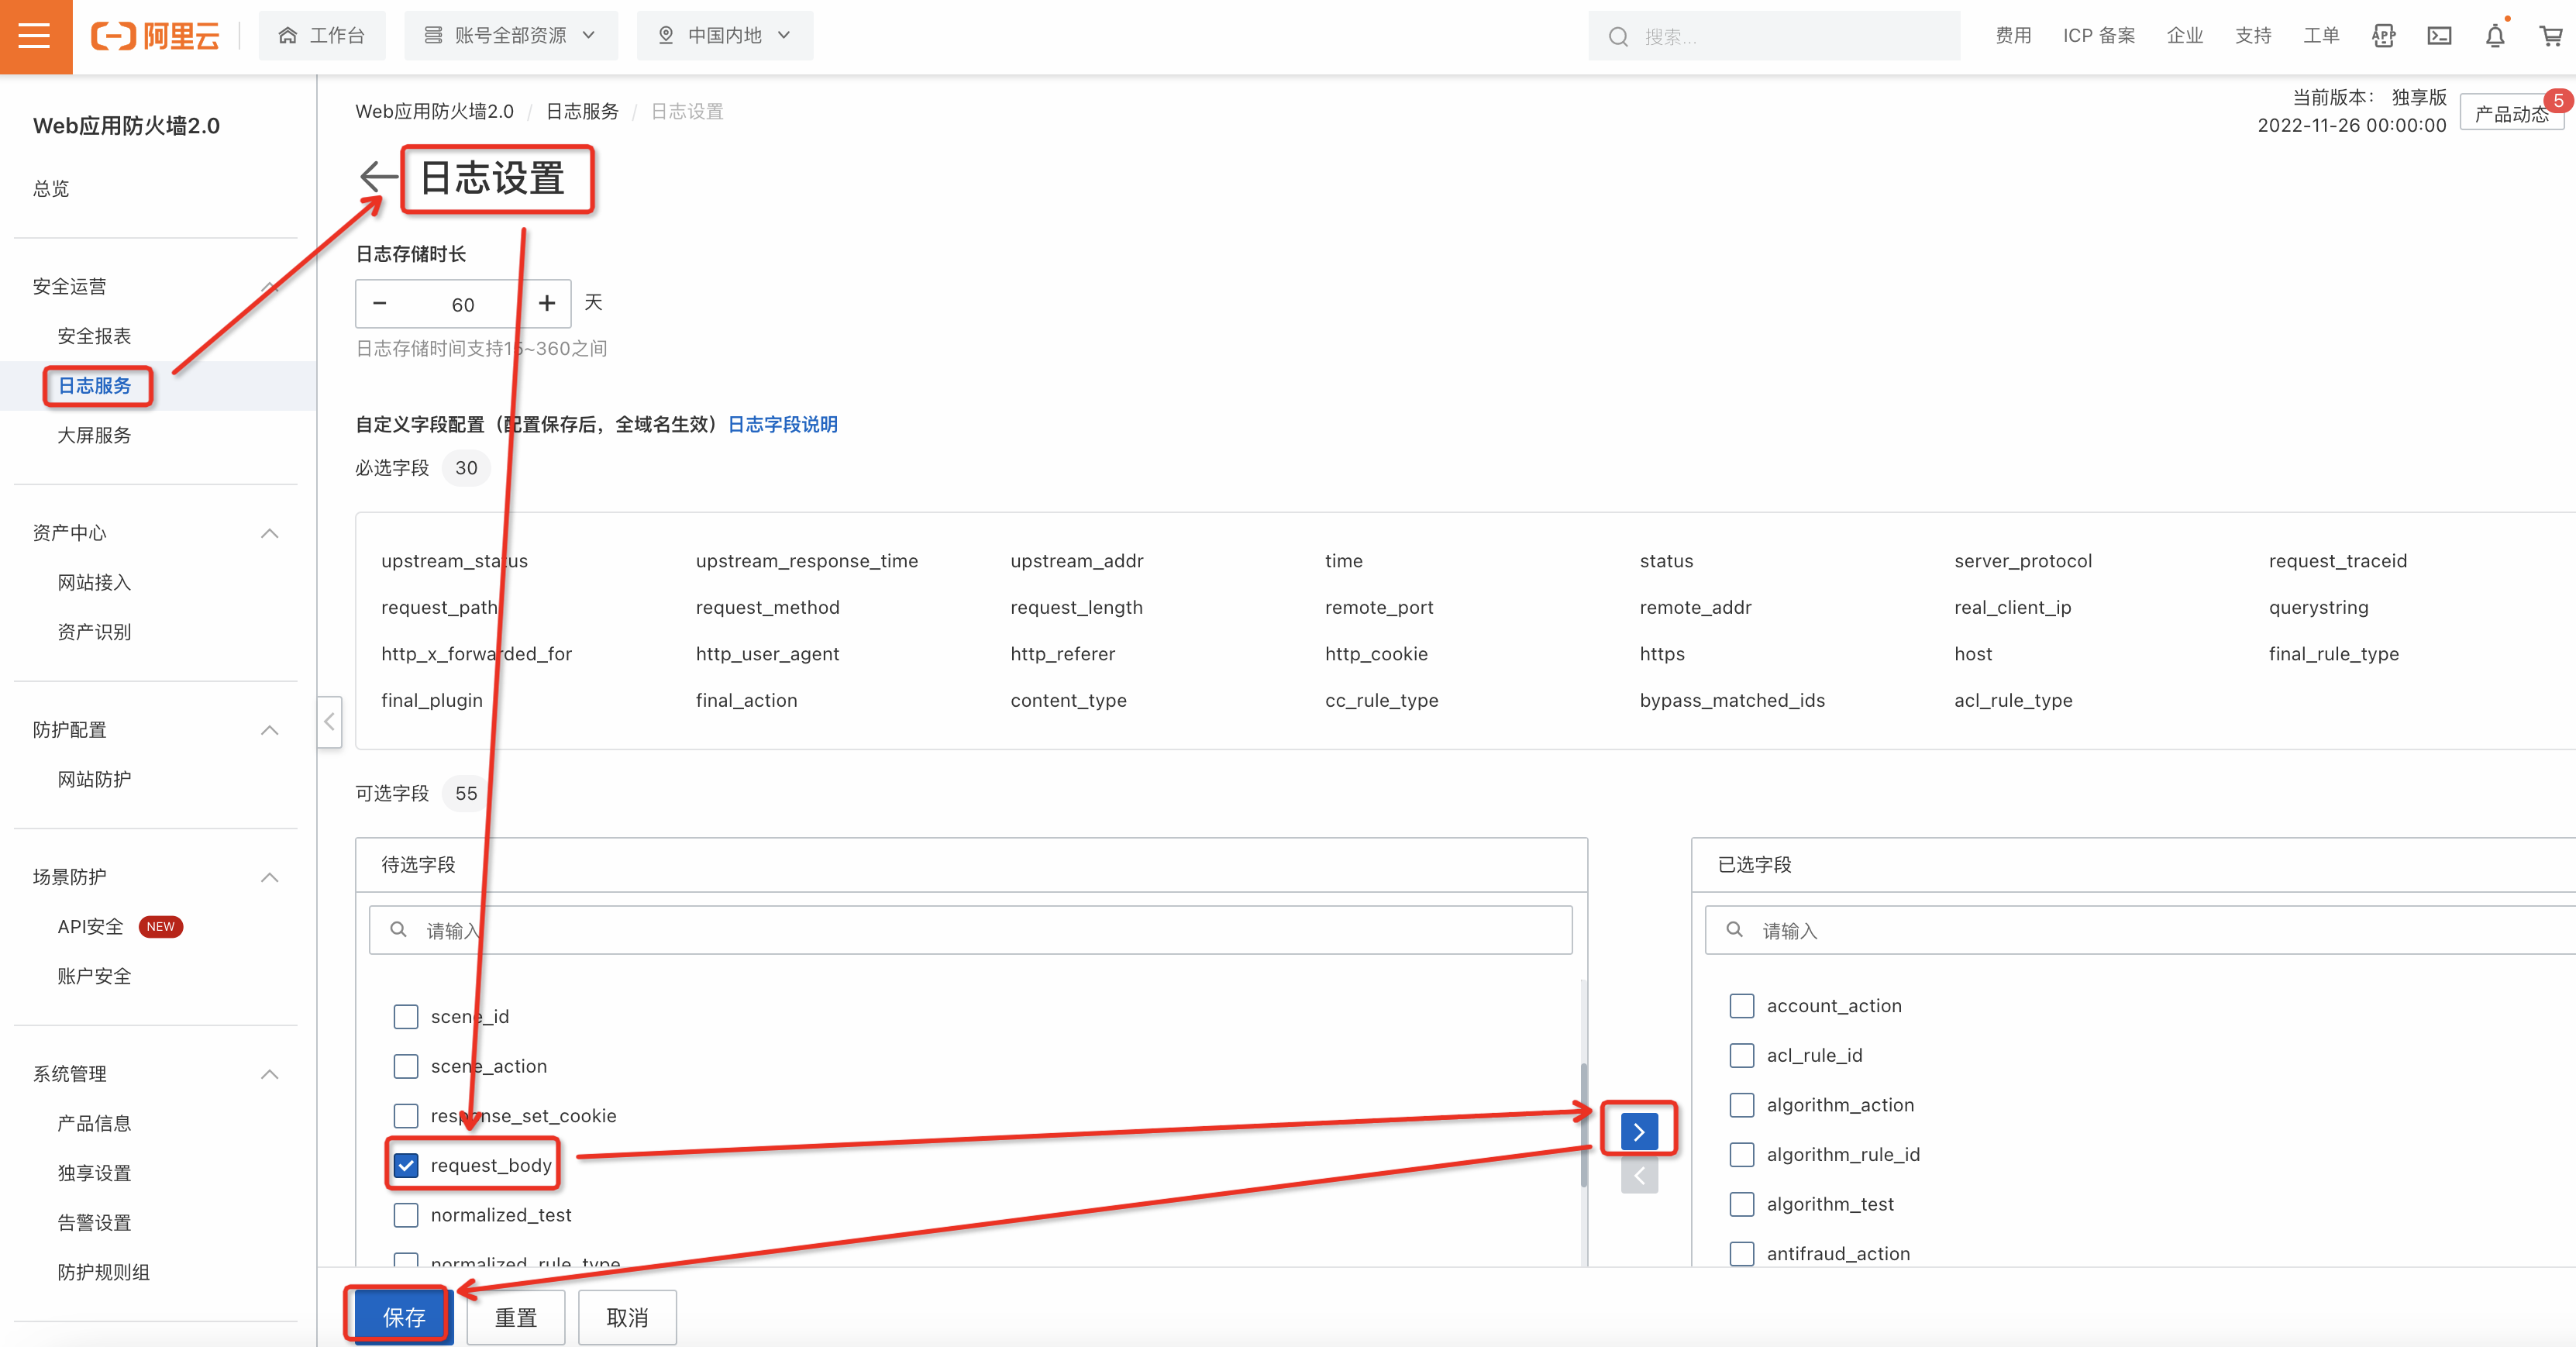Click the move-left transfer arrow
This screenshot has width=2576, height=1347.
[1638, 1176]
